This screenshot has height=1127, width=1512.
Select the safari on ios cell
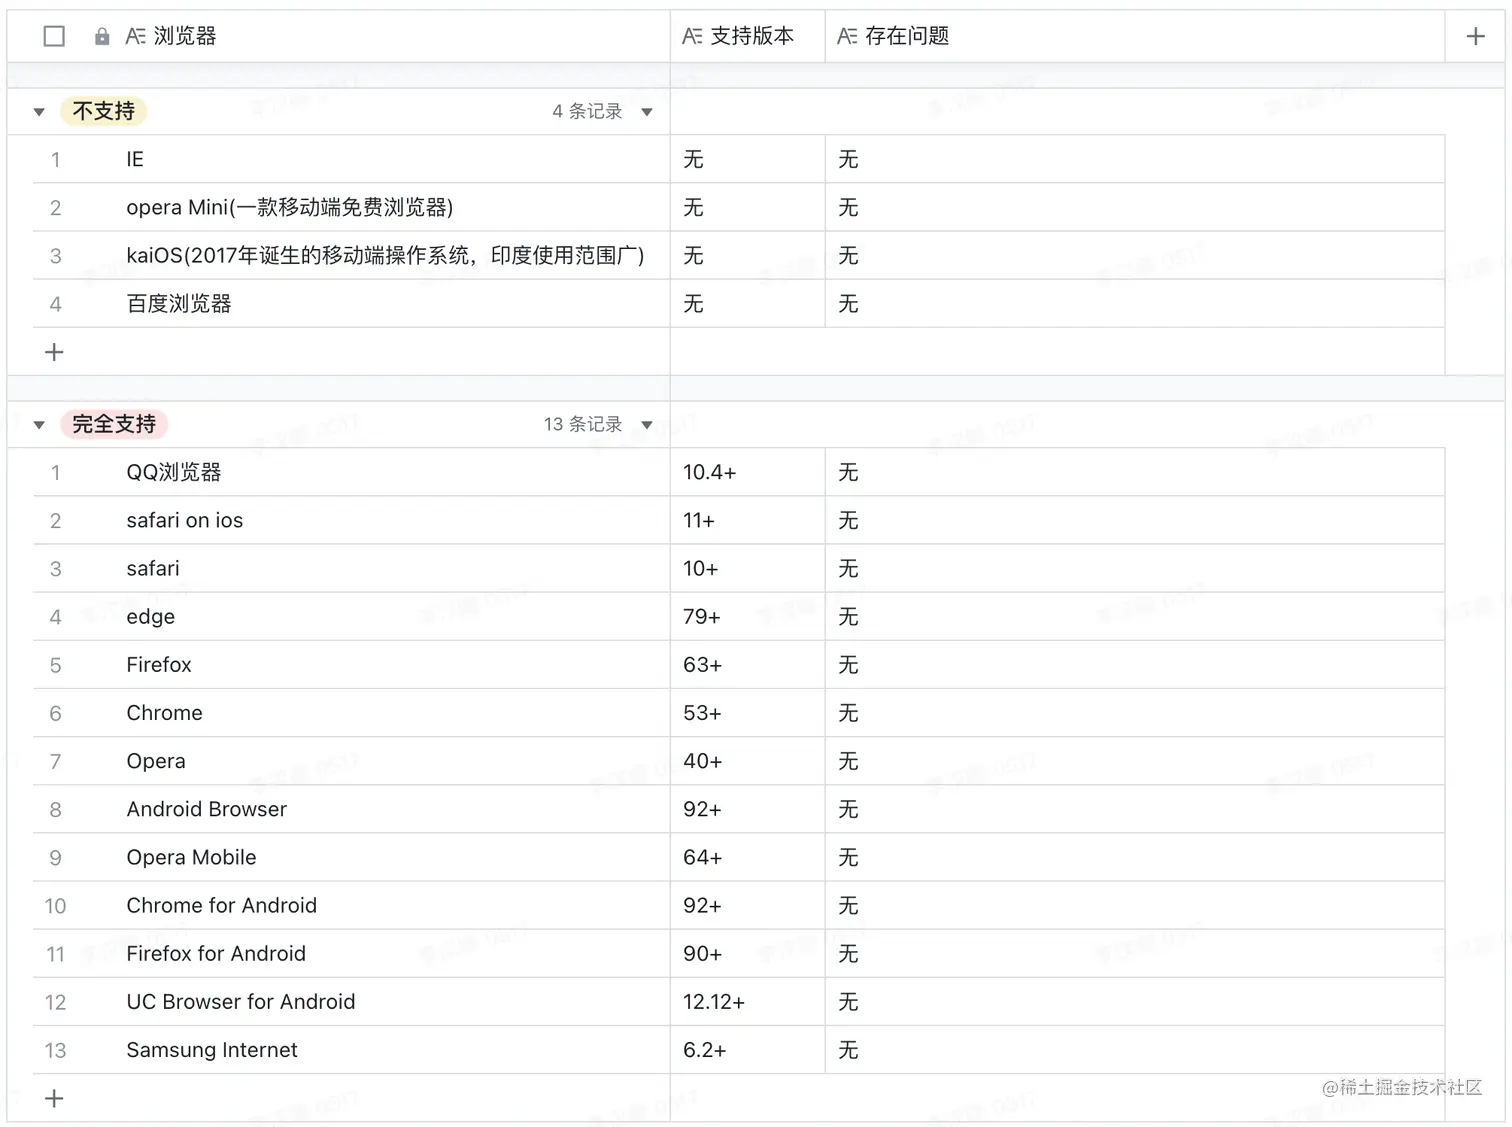click(x=351, y=520)
